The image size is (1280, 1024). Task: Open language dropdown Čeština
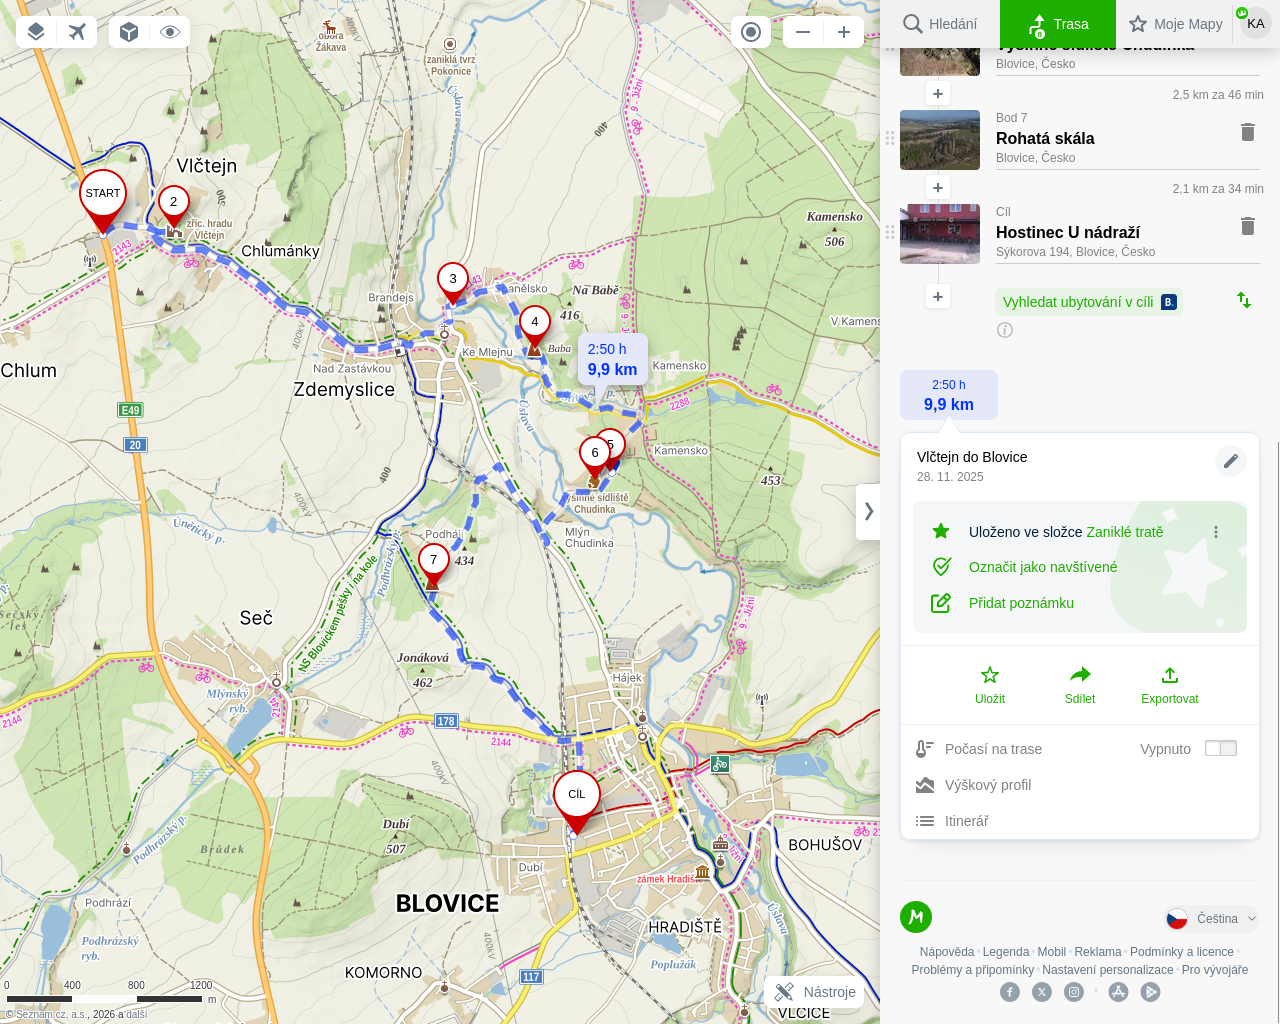[1212, 918]
